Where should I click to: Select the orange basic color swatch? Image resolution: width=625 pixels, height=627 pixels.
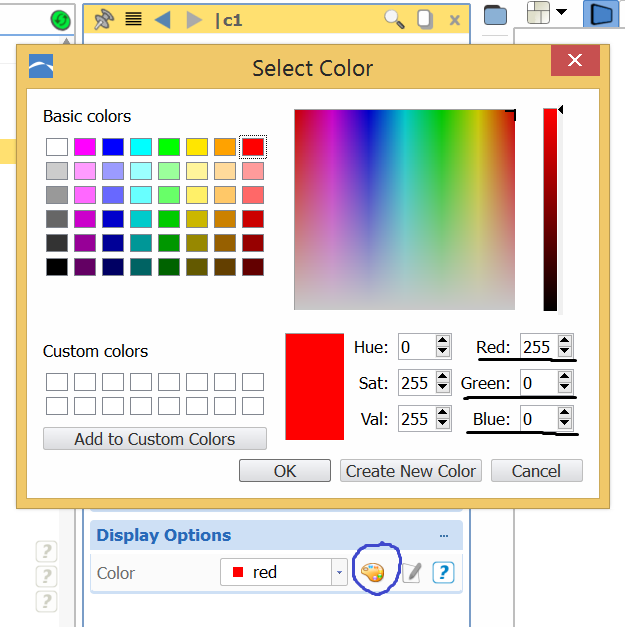225,147
